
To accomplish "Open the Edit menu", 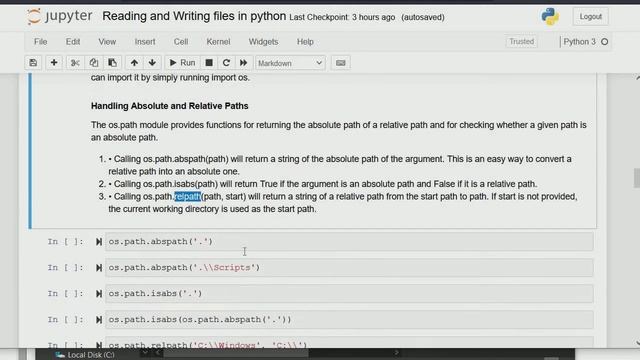I will click(73, 42).
